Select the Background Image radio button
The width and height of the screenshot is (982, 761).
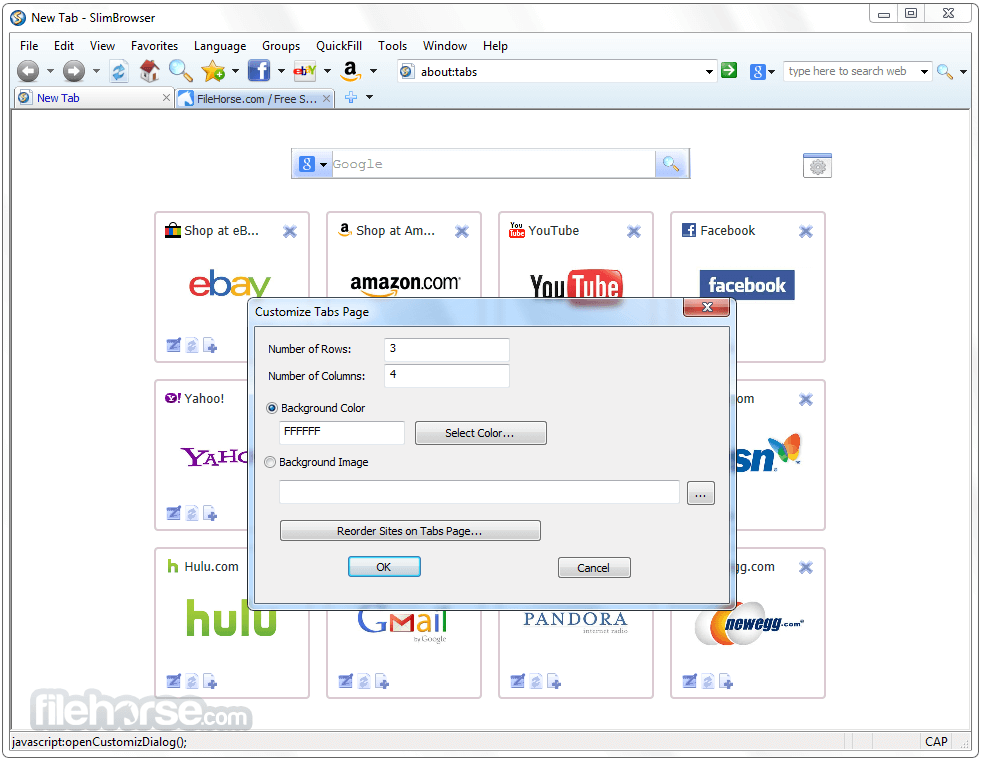click(x=270, y=462)
